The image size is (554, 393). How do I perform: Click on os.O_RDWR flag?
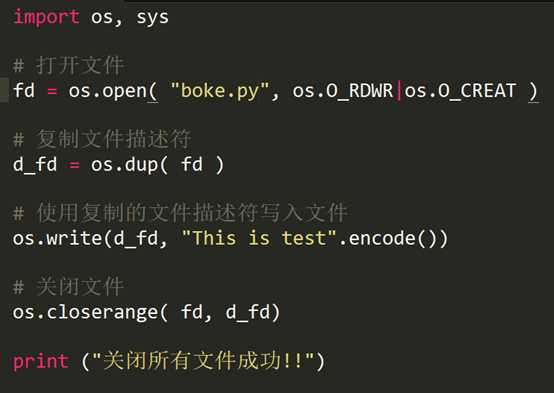(343, 91)
